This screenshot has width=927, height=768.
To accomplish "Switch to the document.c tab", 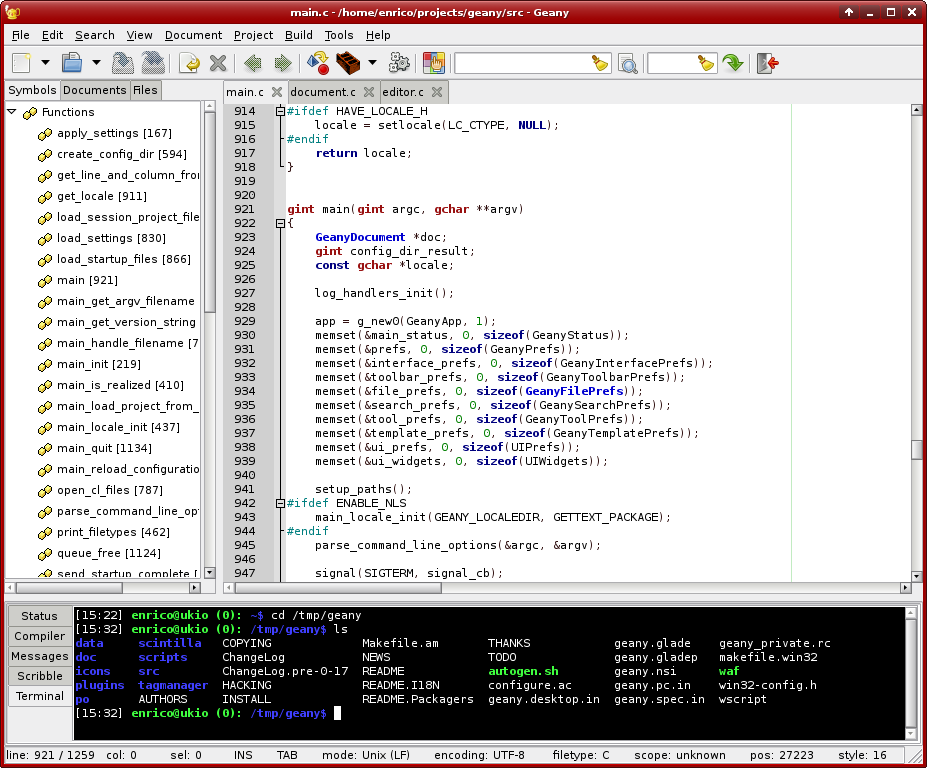I will point(322,92).
